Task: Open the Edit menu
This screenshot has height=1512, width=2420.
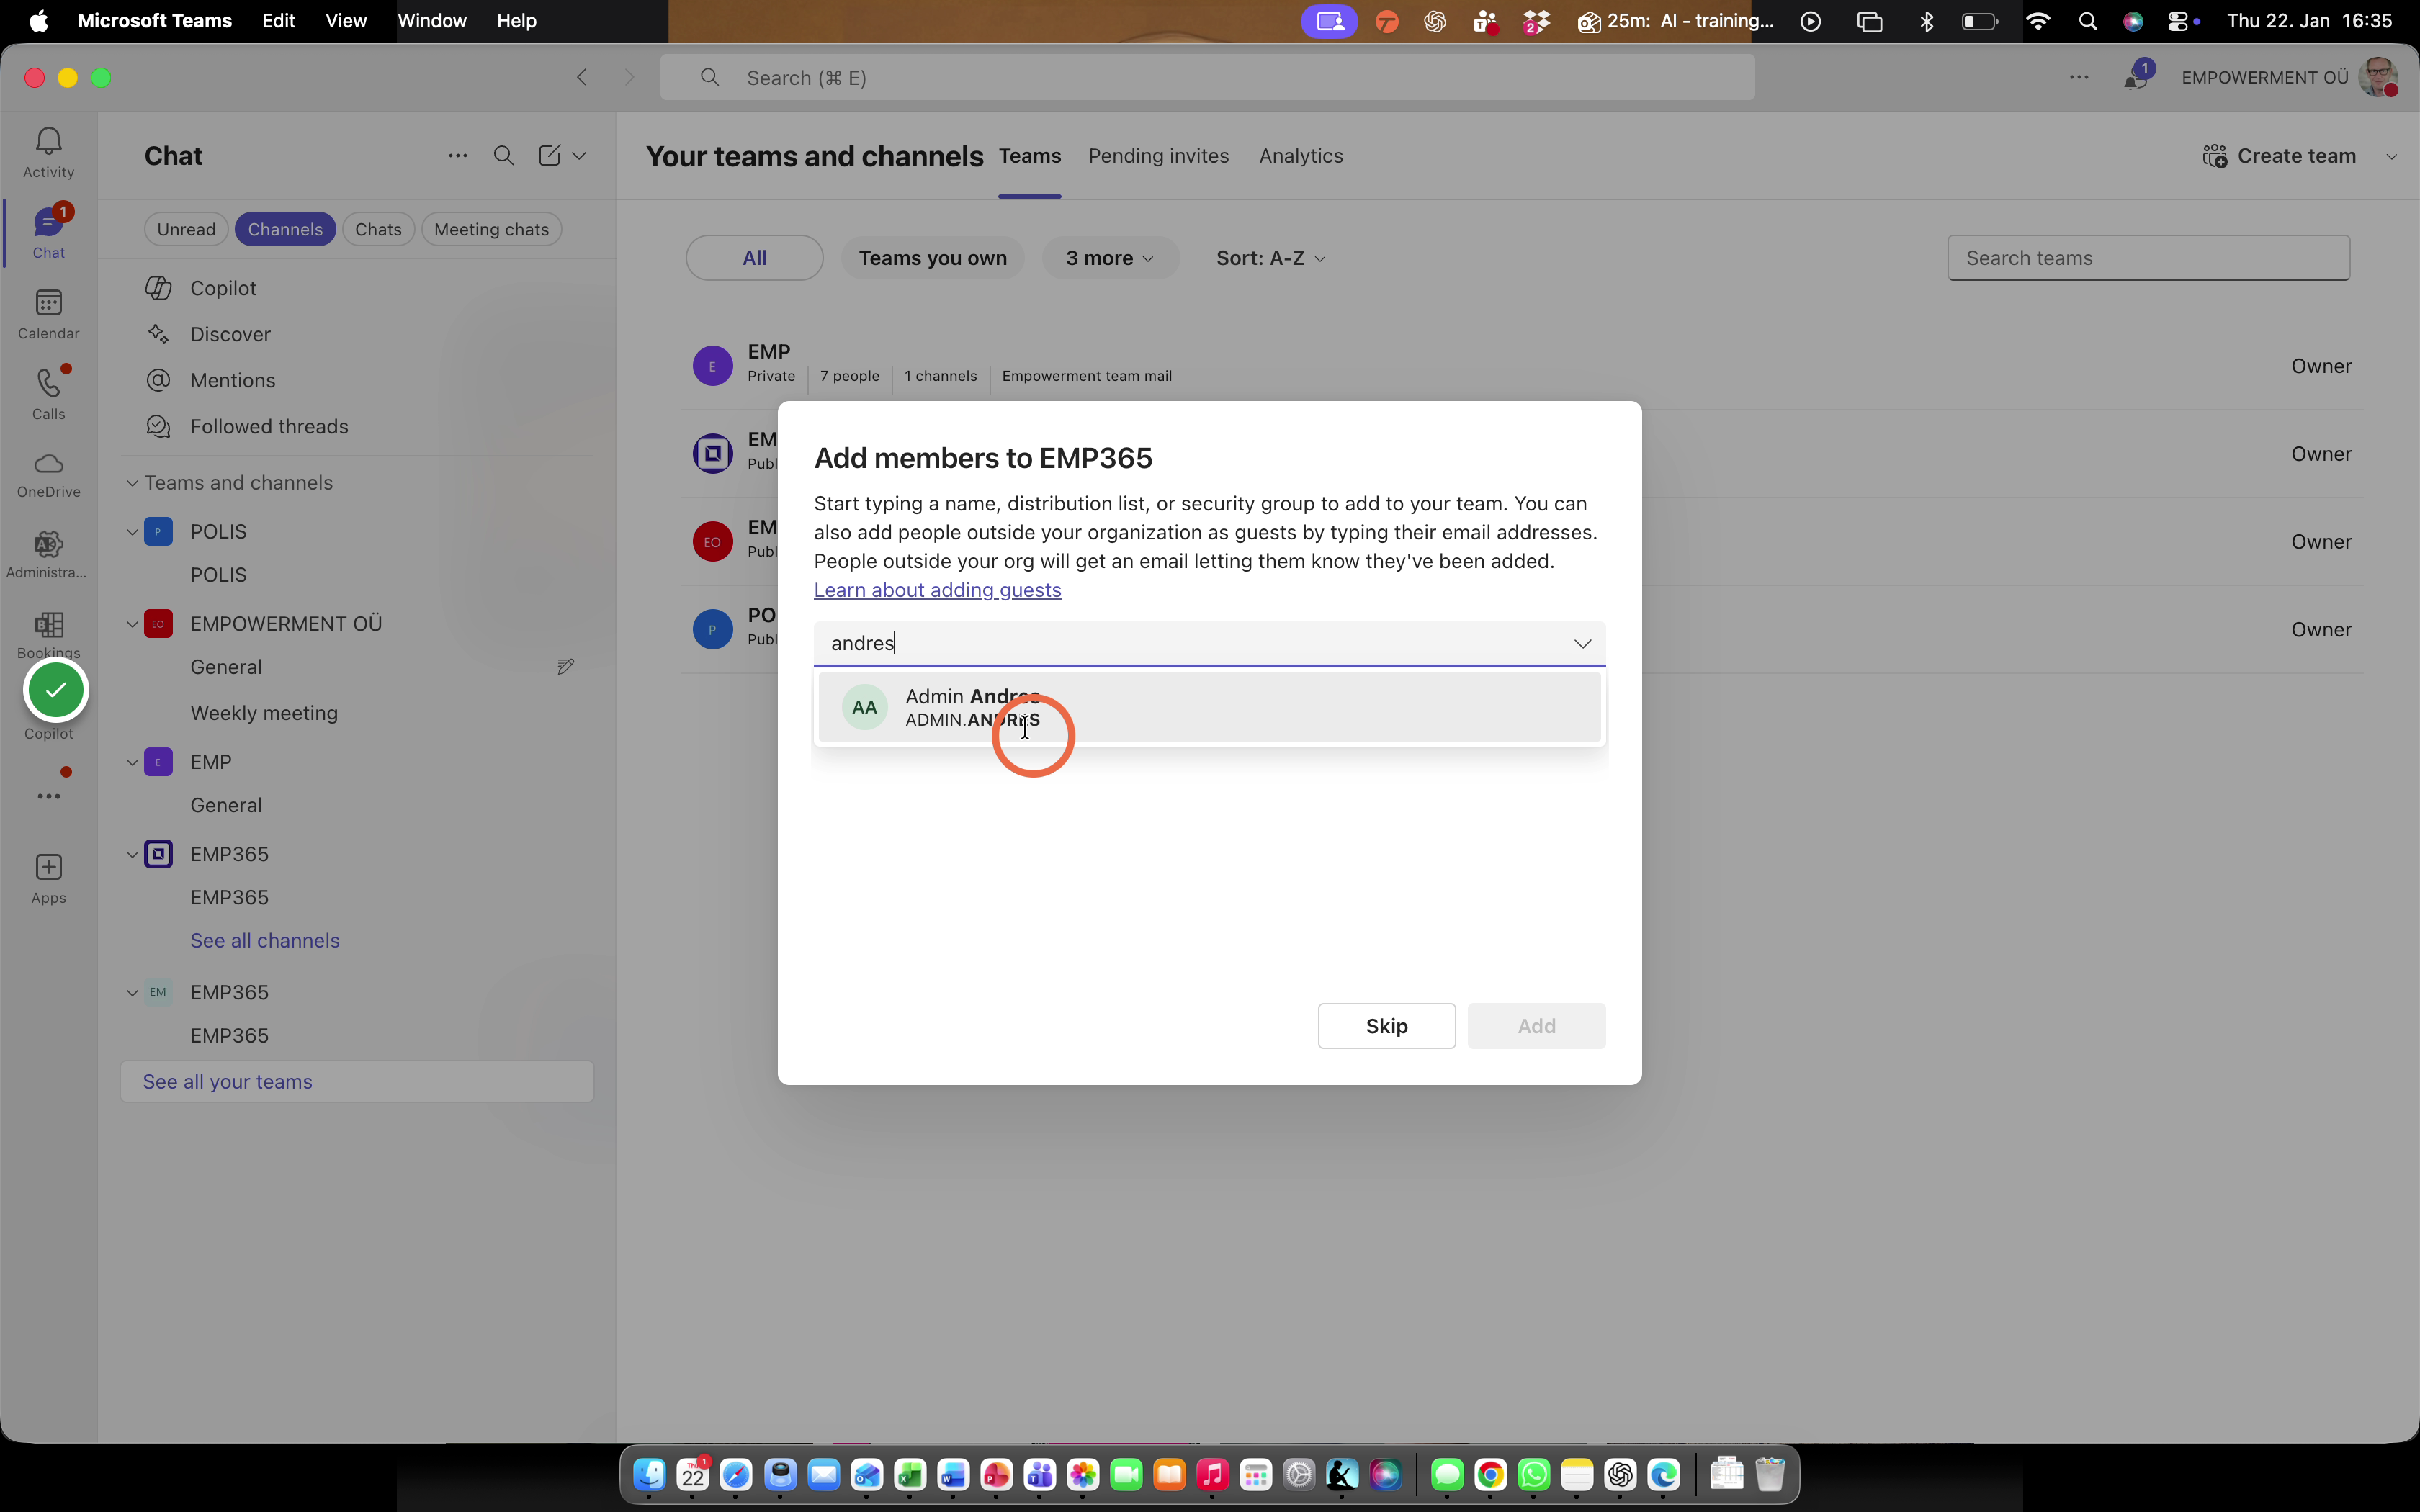Action: click(278, 21)
